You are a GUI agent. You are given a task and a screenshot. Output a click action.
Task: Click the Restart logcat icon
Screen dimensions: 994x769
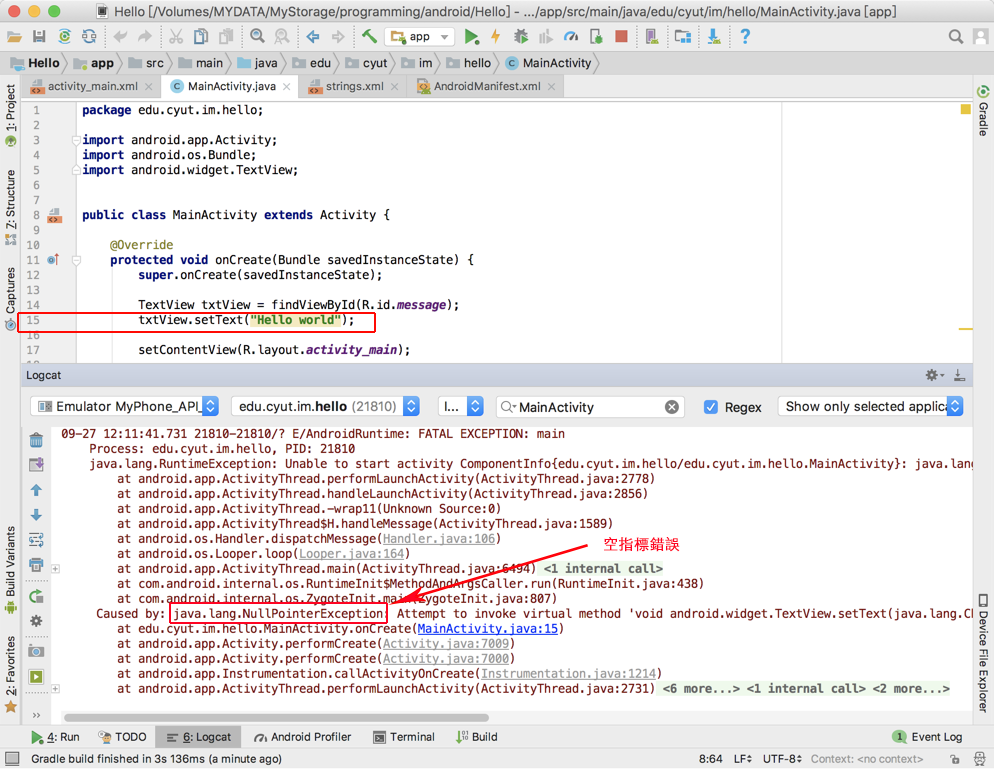pos(36,596)
